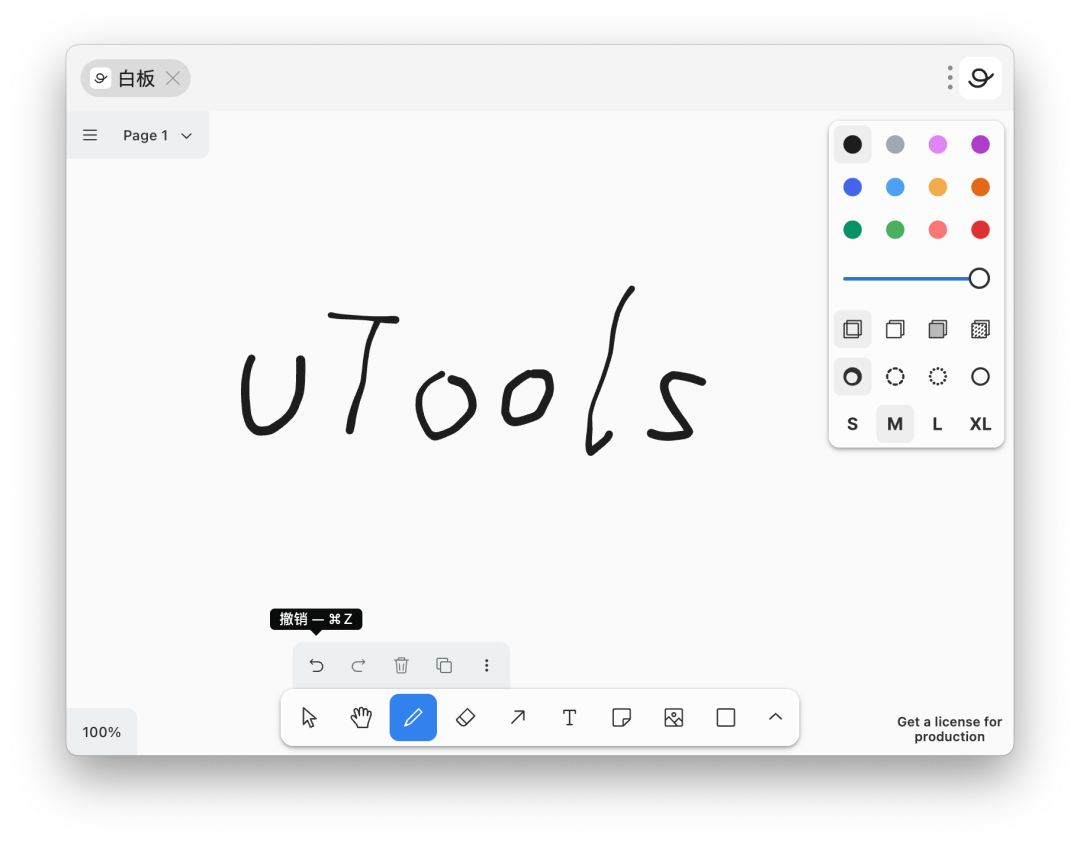This screenshot has width=1080, height=843.
Task: Click the redo arrow
Action: click(358, 665)
